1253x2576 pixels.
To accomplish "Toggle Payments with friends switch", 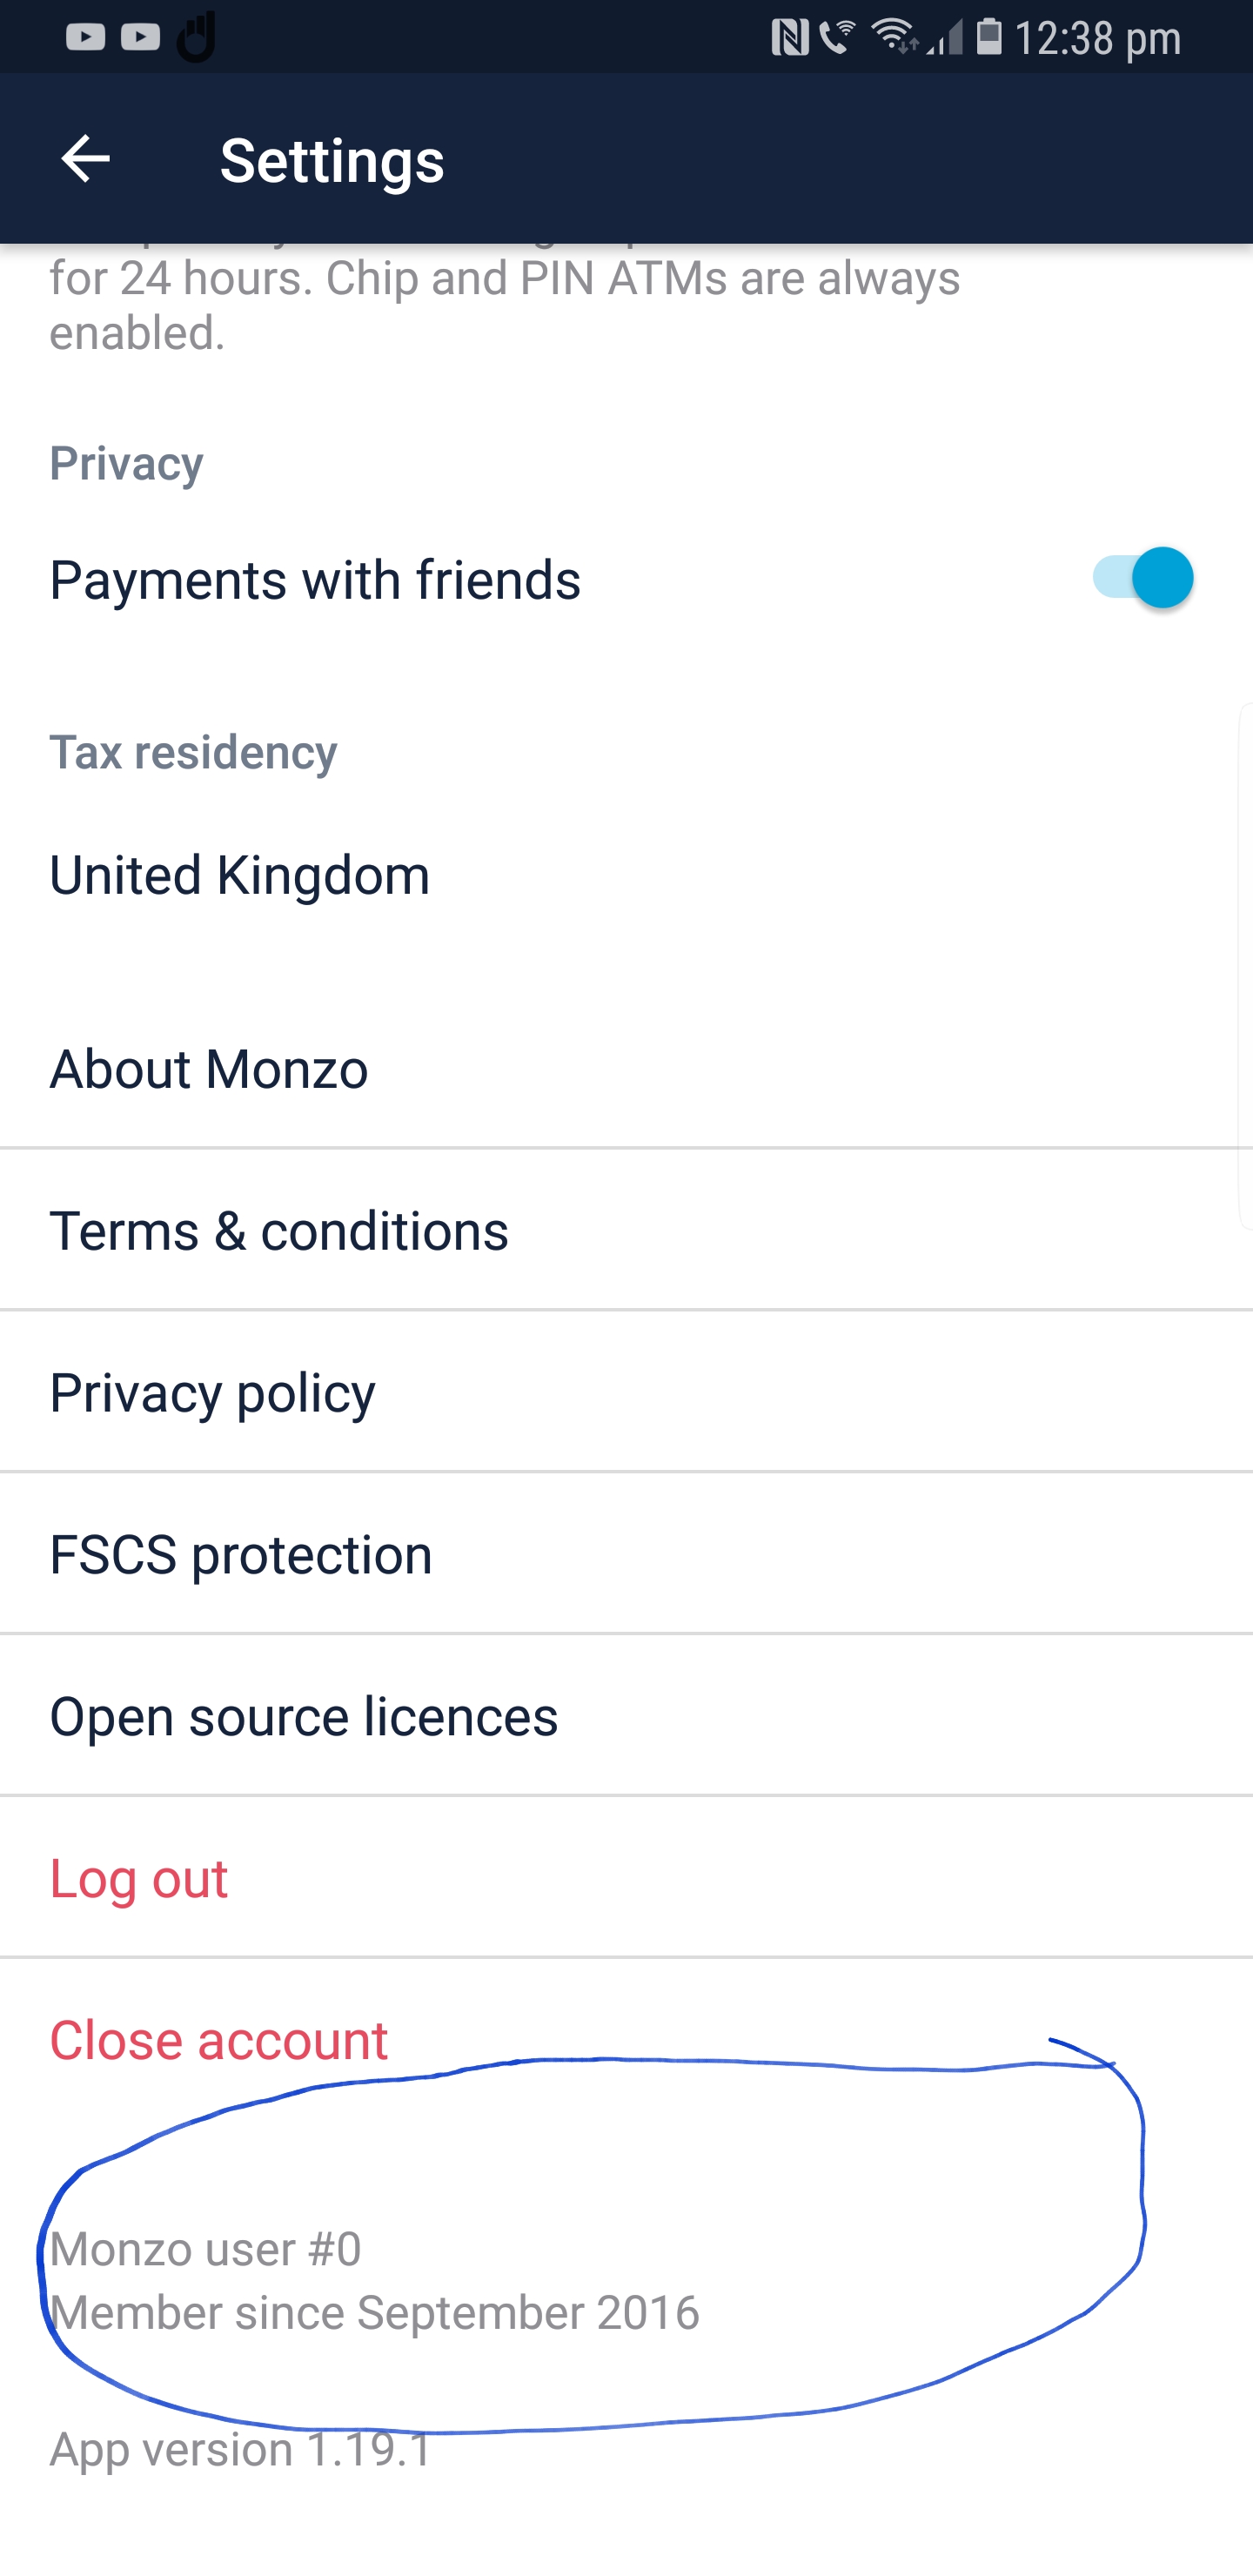I will coord(1142,577).
